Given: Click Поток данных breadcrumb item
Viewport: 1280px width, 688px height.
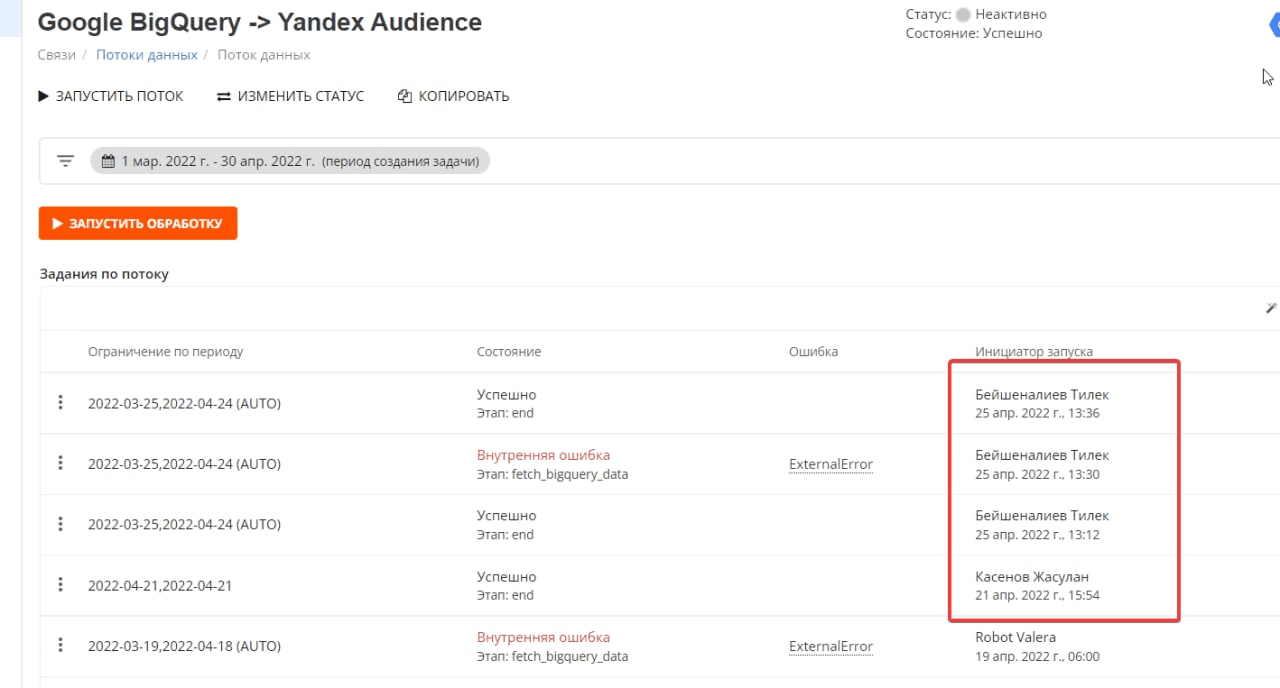Looking at the screenshot, I should pyautogui.click(x=264, y=55).
